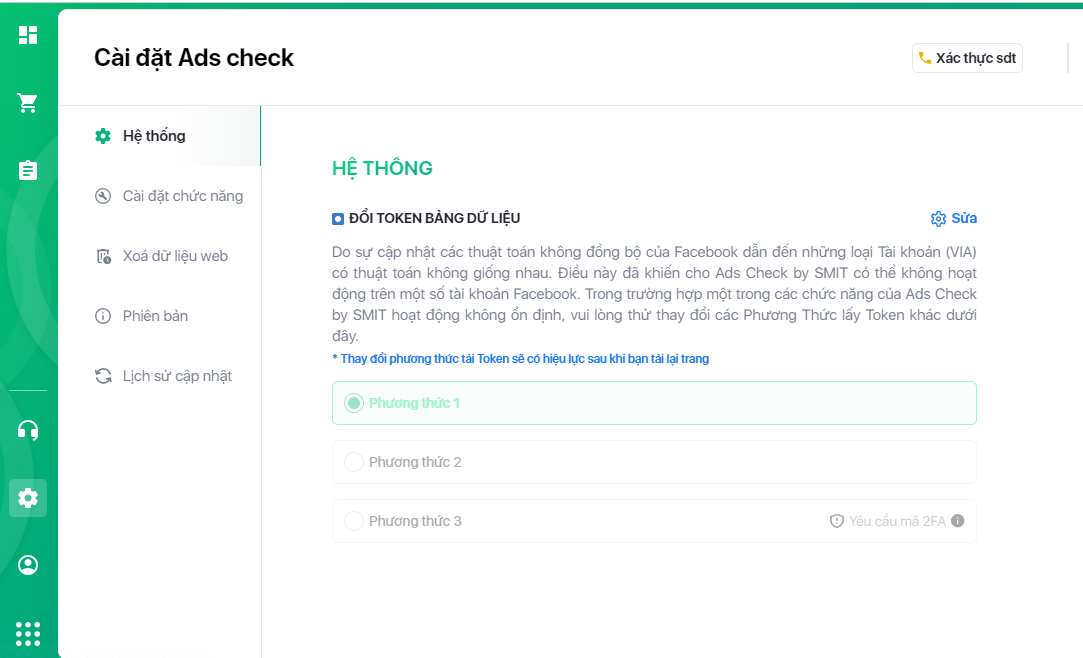Open the Cài đặt chức năng tab
Screen dimensions: 1083x658
[x=182, y=196]
